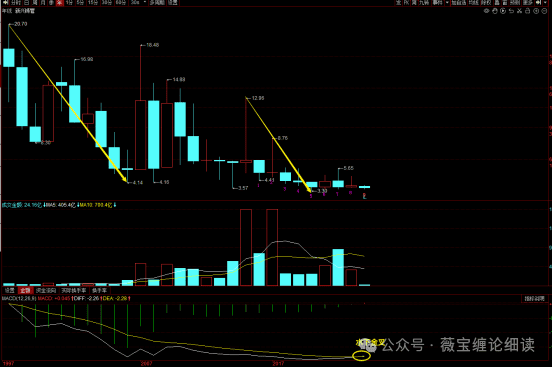The image size is (553, 367).
Task: Expand the dropdown after 事件
Action: click(448, 2)
